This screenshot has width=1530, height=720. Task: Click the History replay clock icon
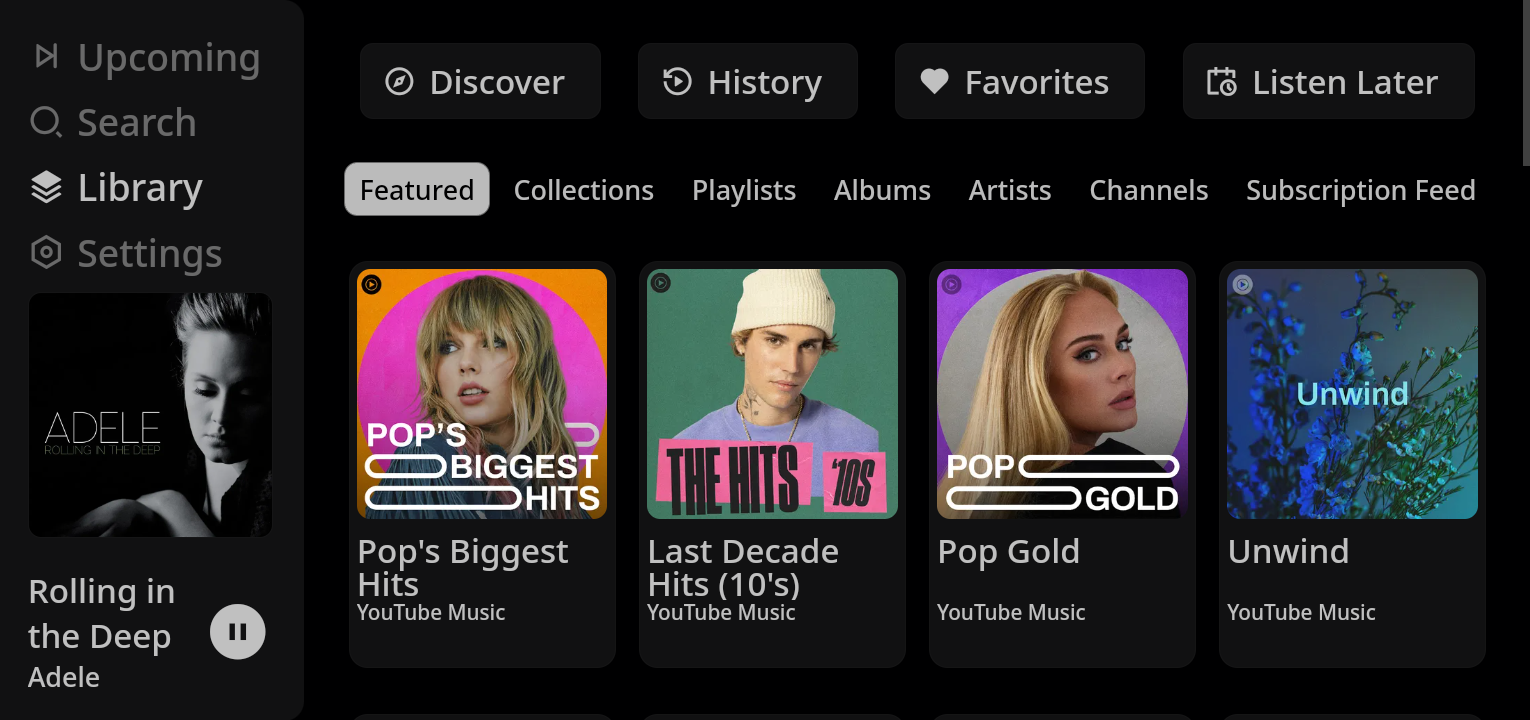point(677,82)
